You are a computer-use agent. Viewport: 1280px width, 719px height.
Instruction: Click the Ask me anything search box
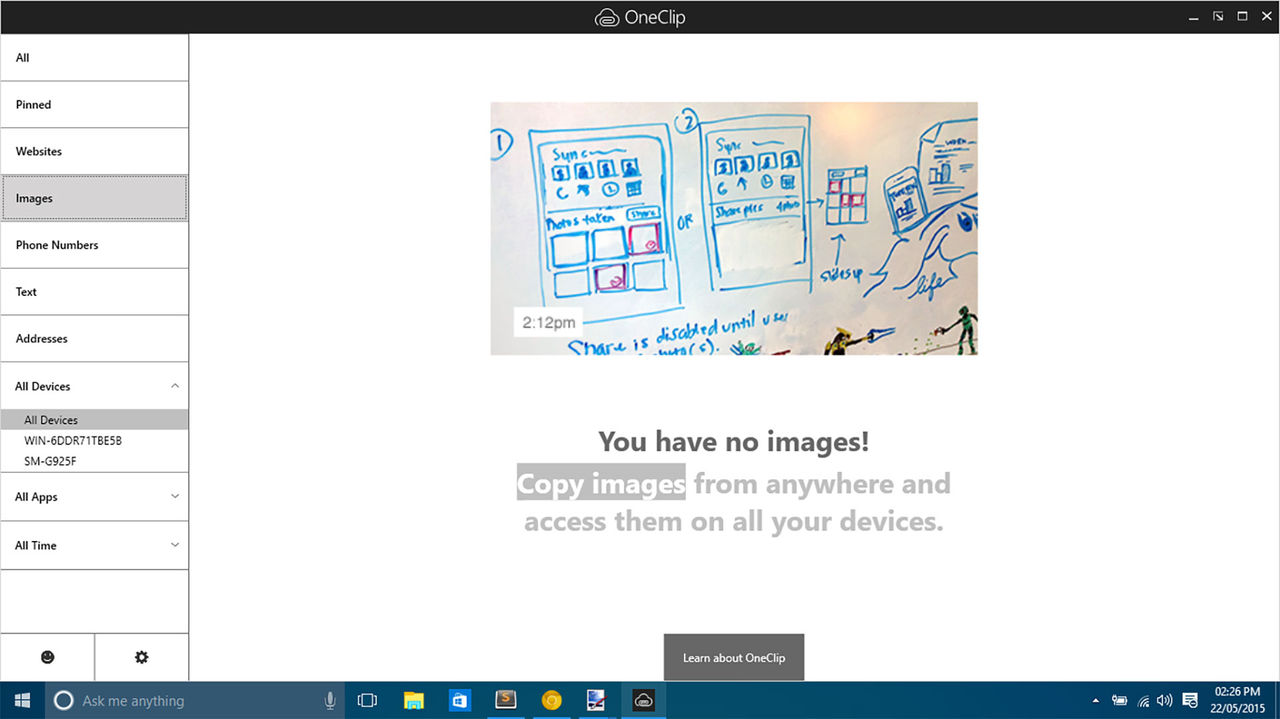point(195,701)
